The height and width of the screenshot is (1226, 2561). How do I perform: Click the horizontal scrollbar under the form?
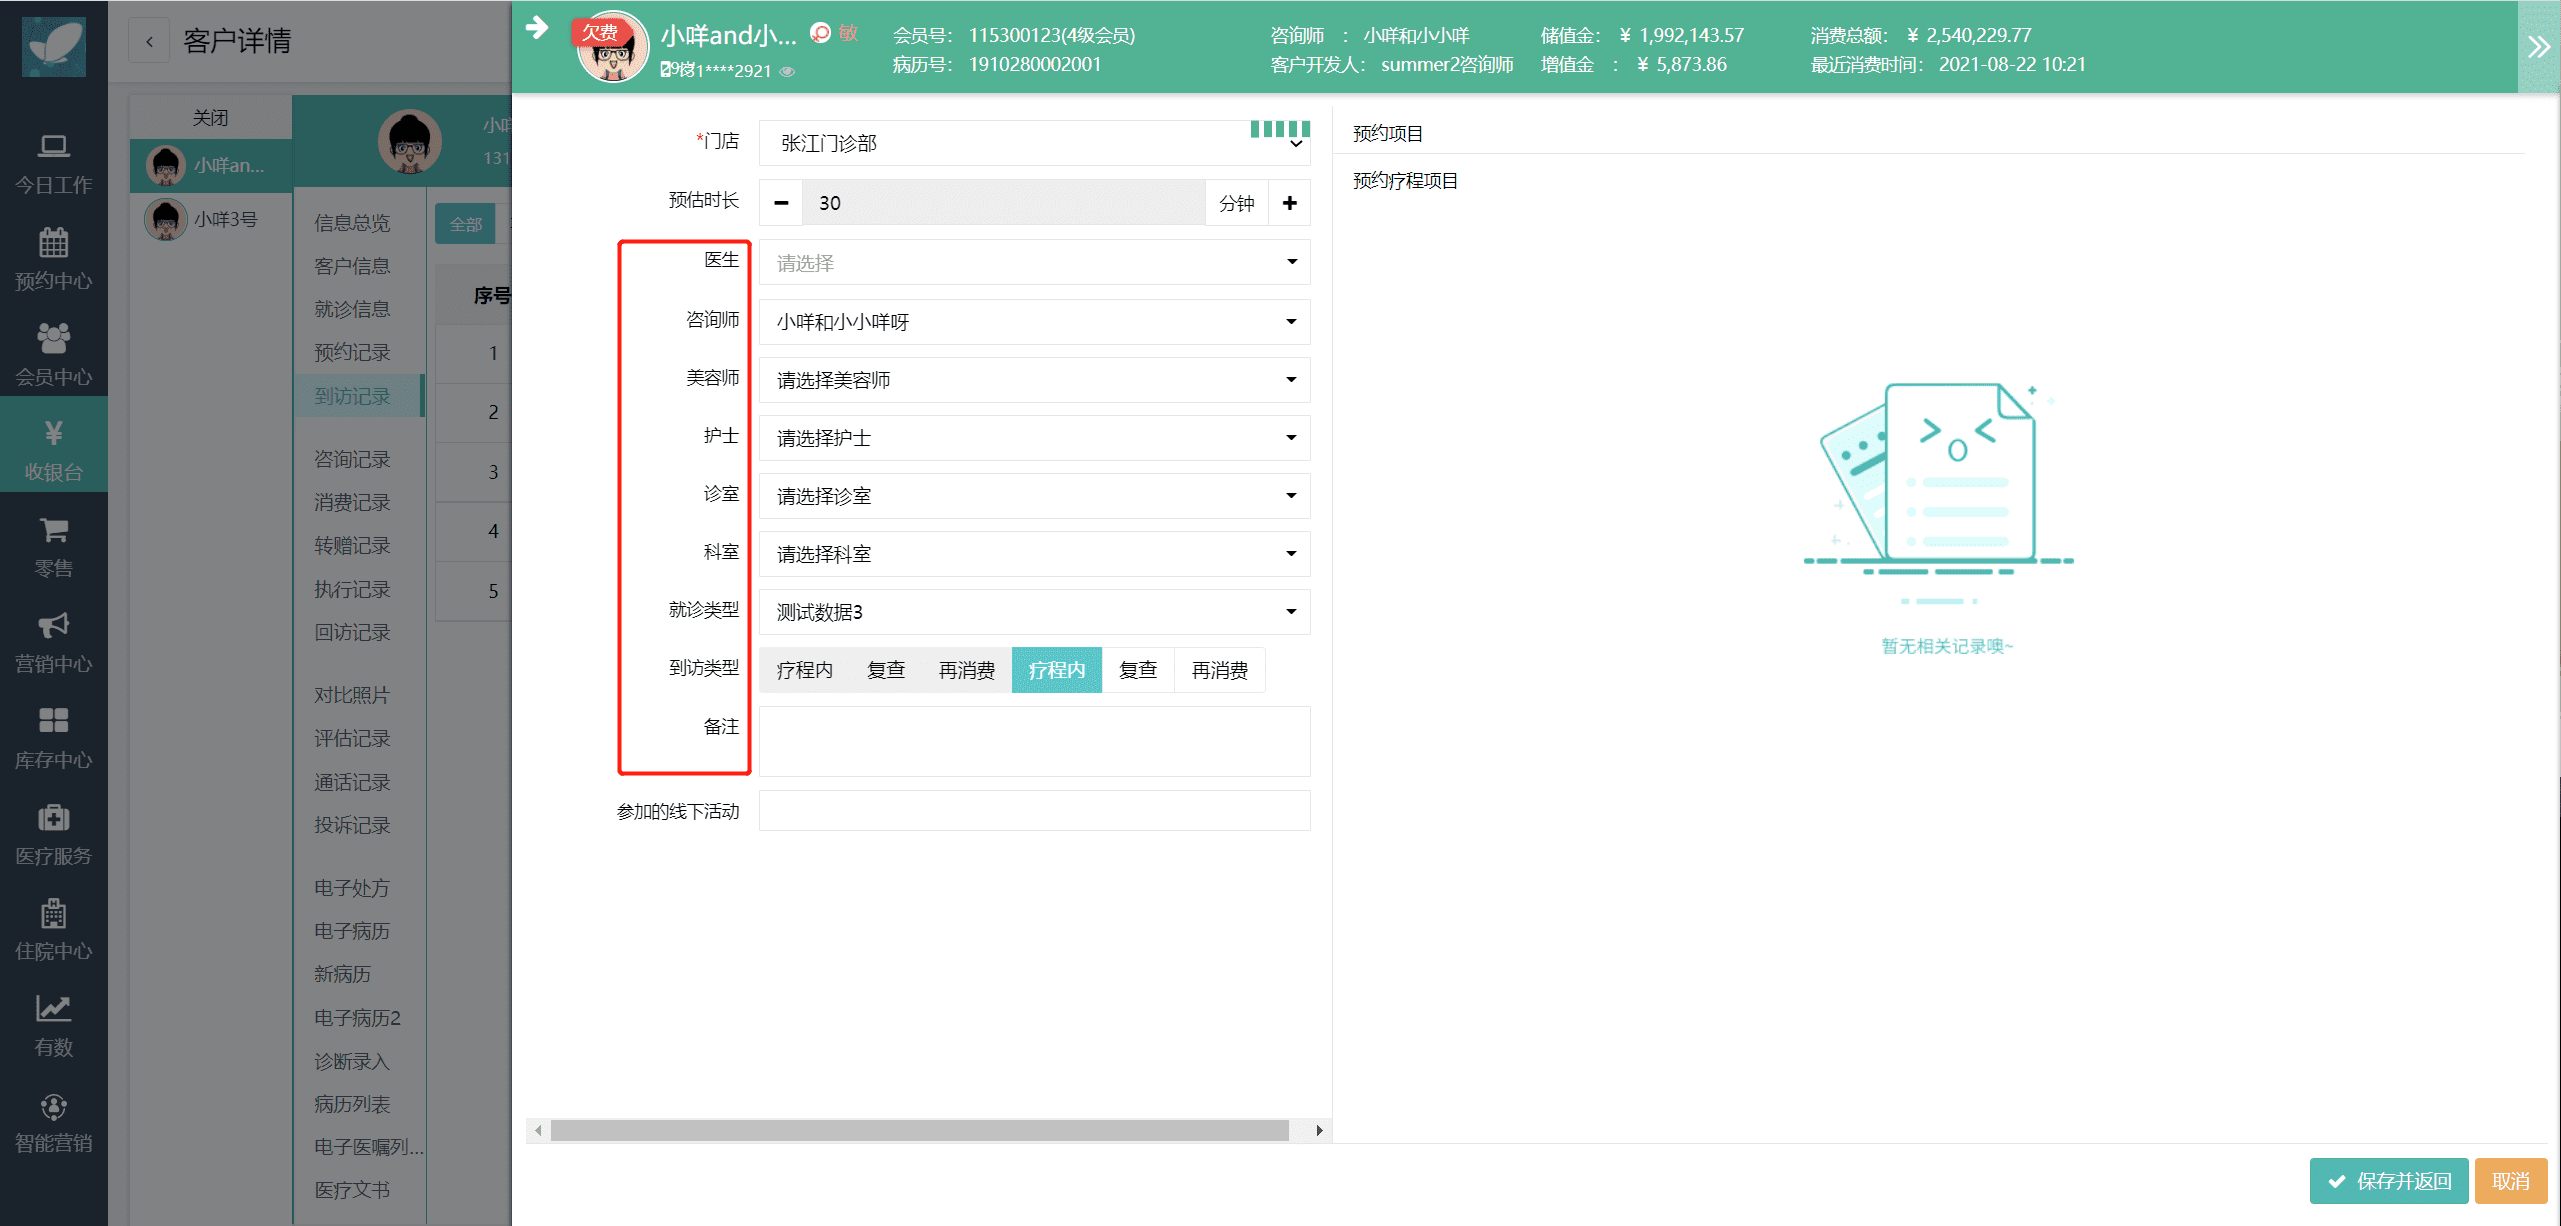point(918,1131)
